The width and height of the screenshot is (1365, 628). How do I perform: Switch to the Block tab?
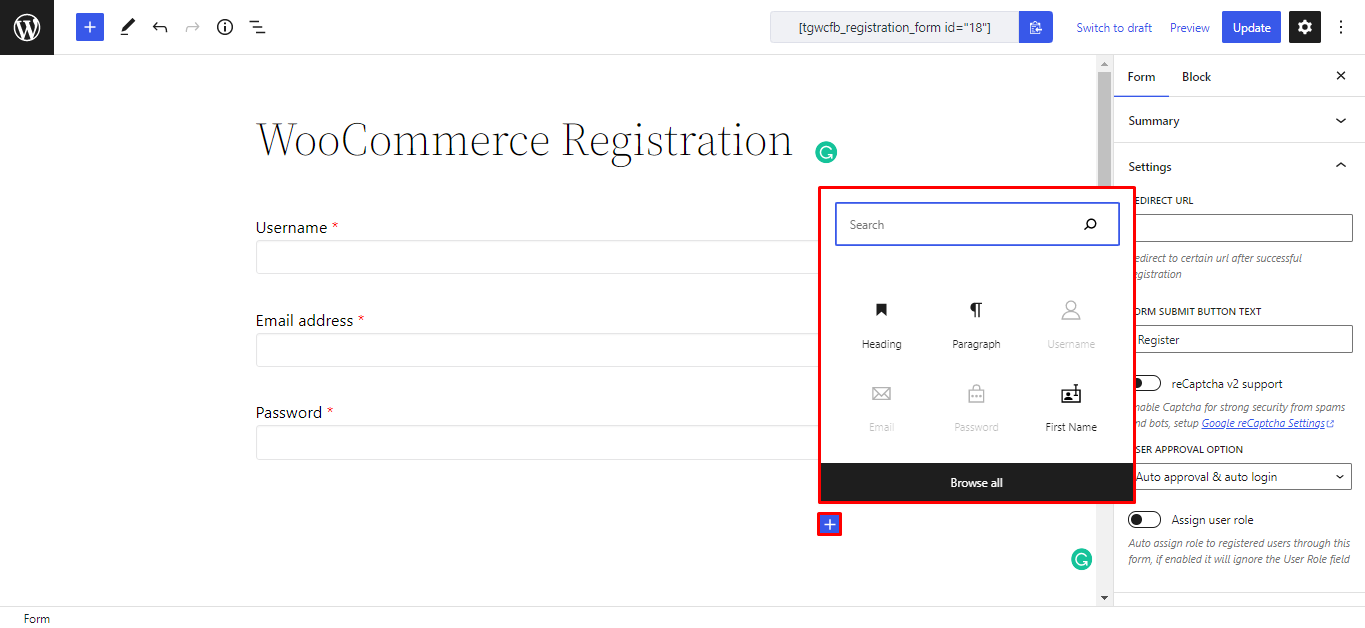1195,76
